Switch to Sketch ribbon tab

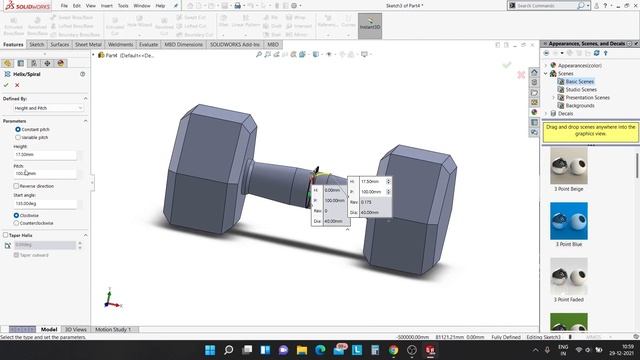coord(37,44)
